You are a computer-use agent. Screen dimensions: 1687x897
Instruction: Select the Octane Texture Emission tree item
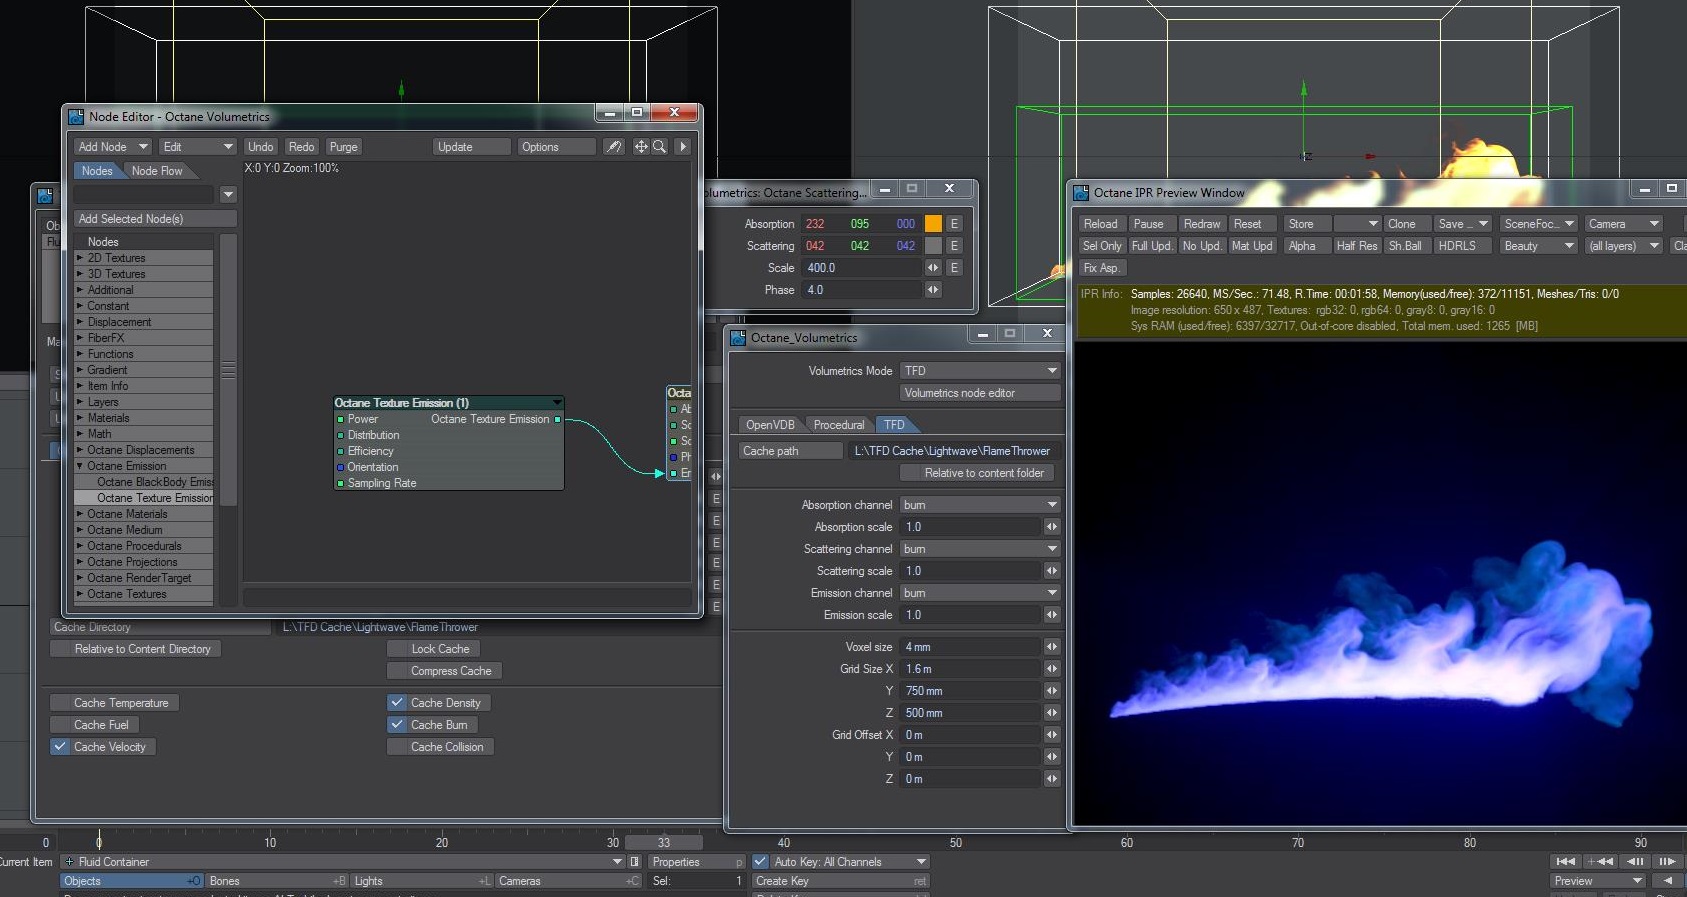click(154, 498)
